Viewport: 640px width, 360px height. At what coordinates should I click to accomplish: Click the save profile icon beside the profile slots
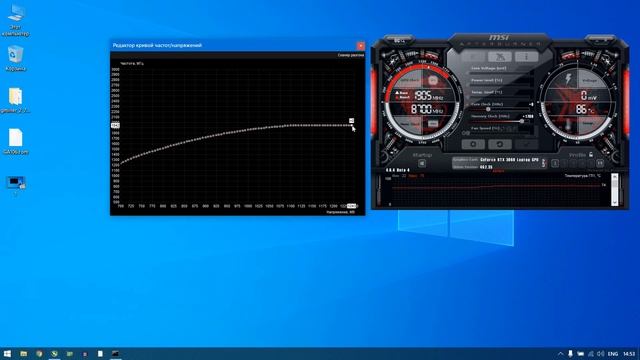coord(600,164)
